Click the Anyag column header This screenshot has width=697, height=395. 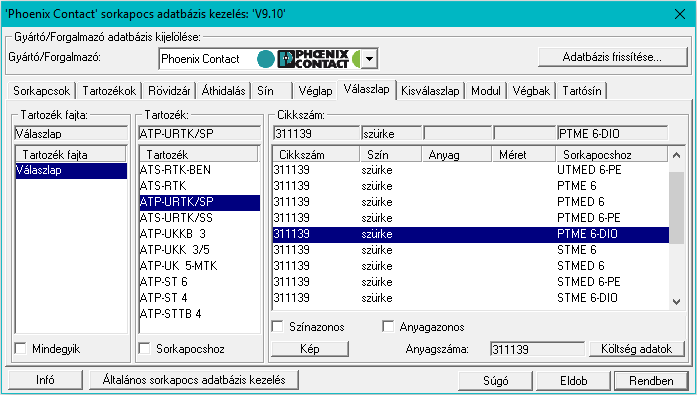point(457,155)
